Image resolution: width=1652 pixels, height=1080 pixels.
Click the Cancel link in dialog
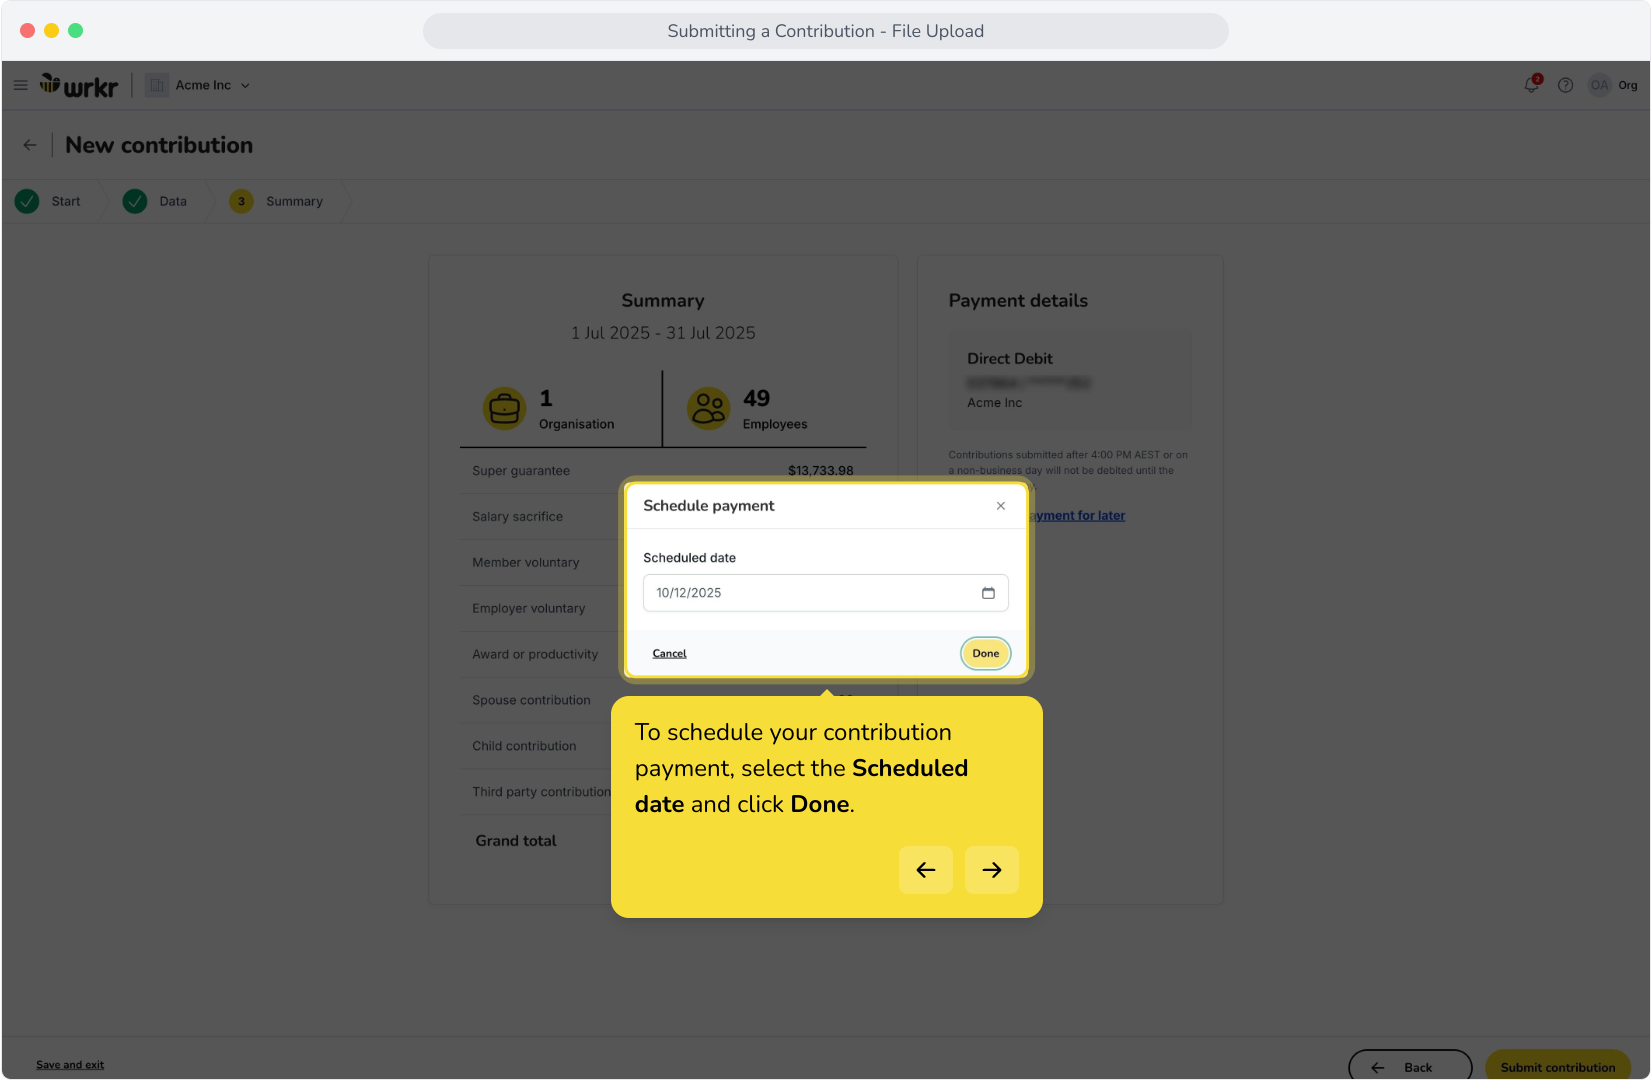pyautogui.click(x=670, y=654)
